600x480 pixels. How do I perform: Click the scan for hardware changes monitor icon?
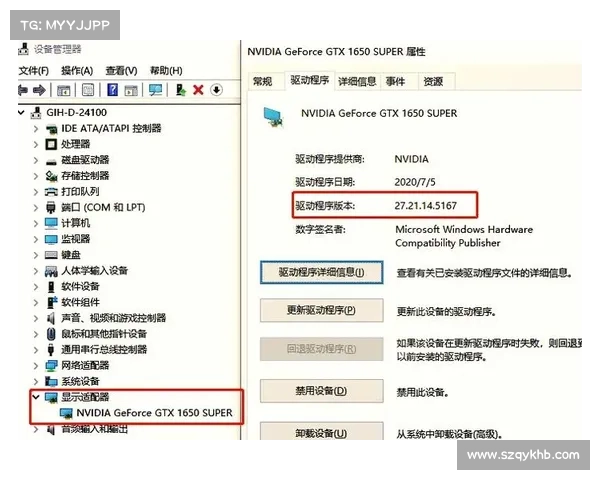pyautogui.click(x=155, y=90)
